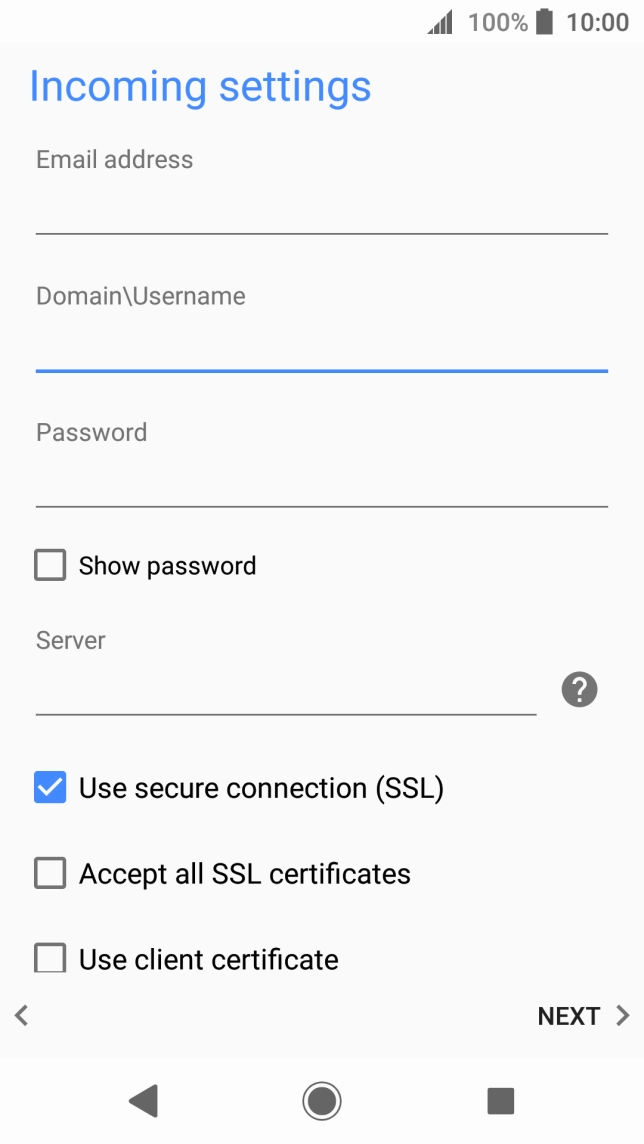Open Recents with the square icon

coord(500,1101)
